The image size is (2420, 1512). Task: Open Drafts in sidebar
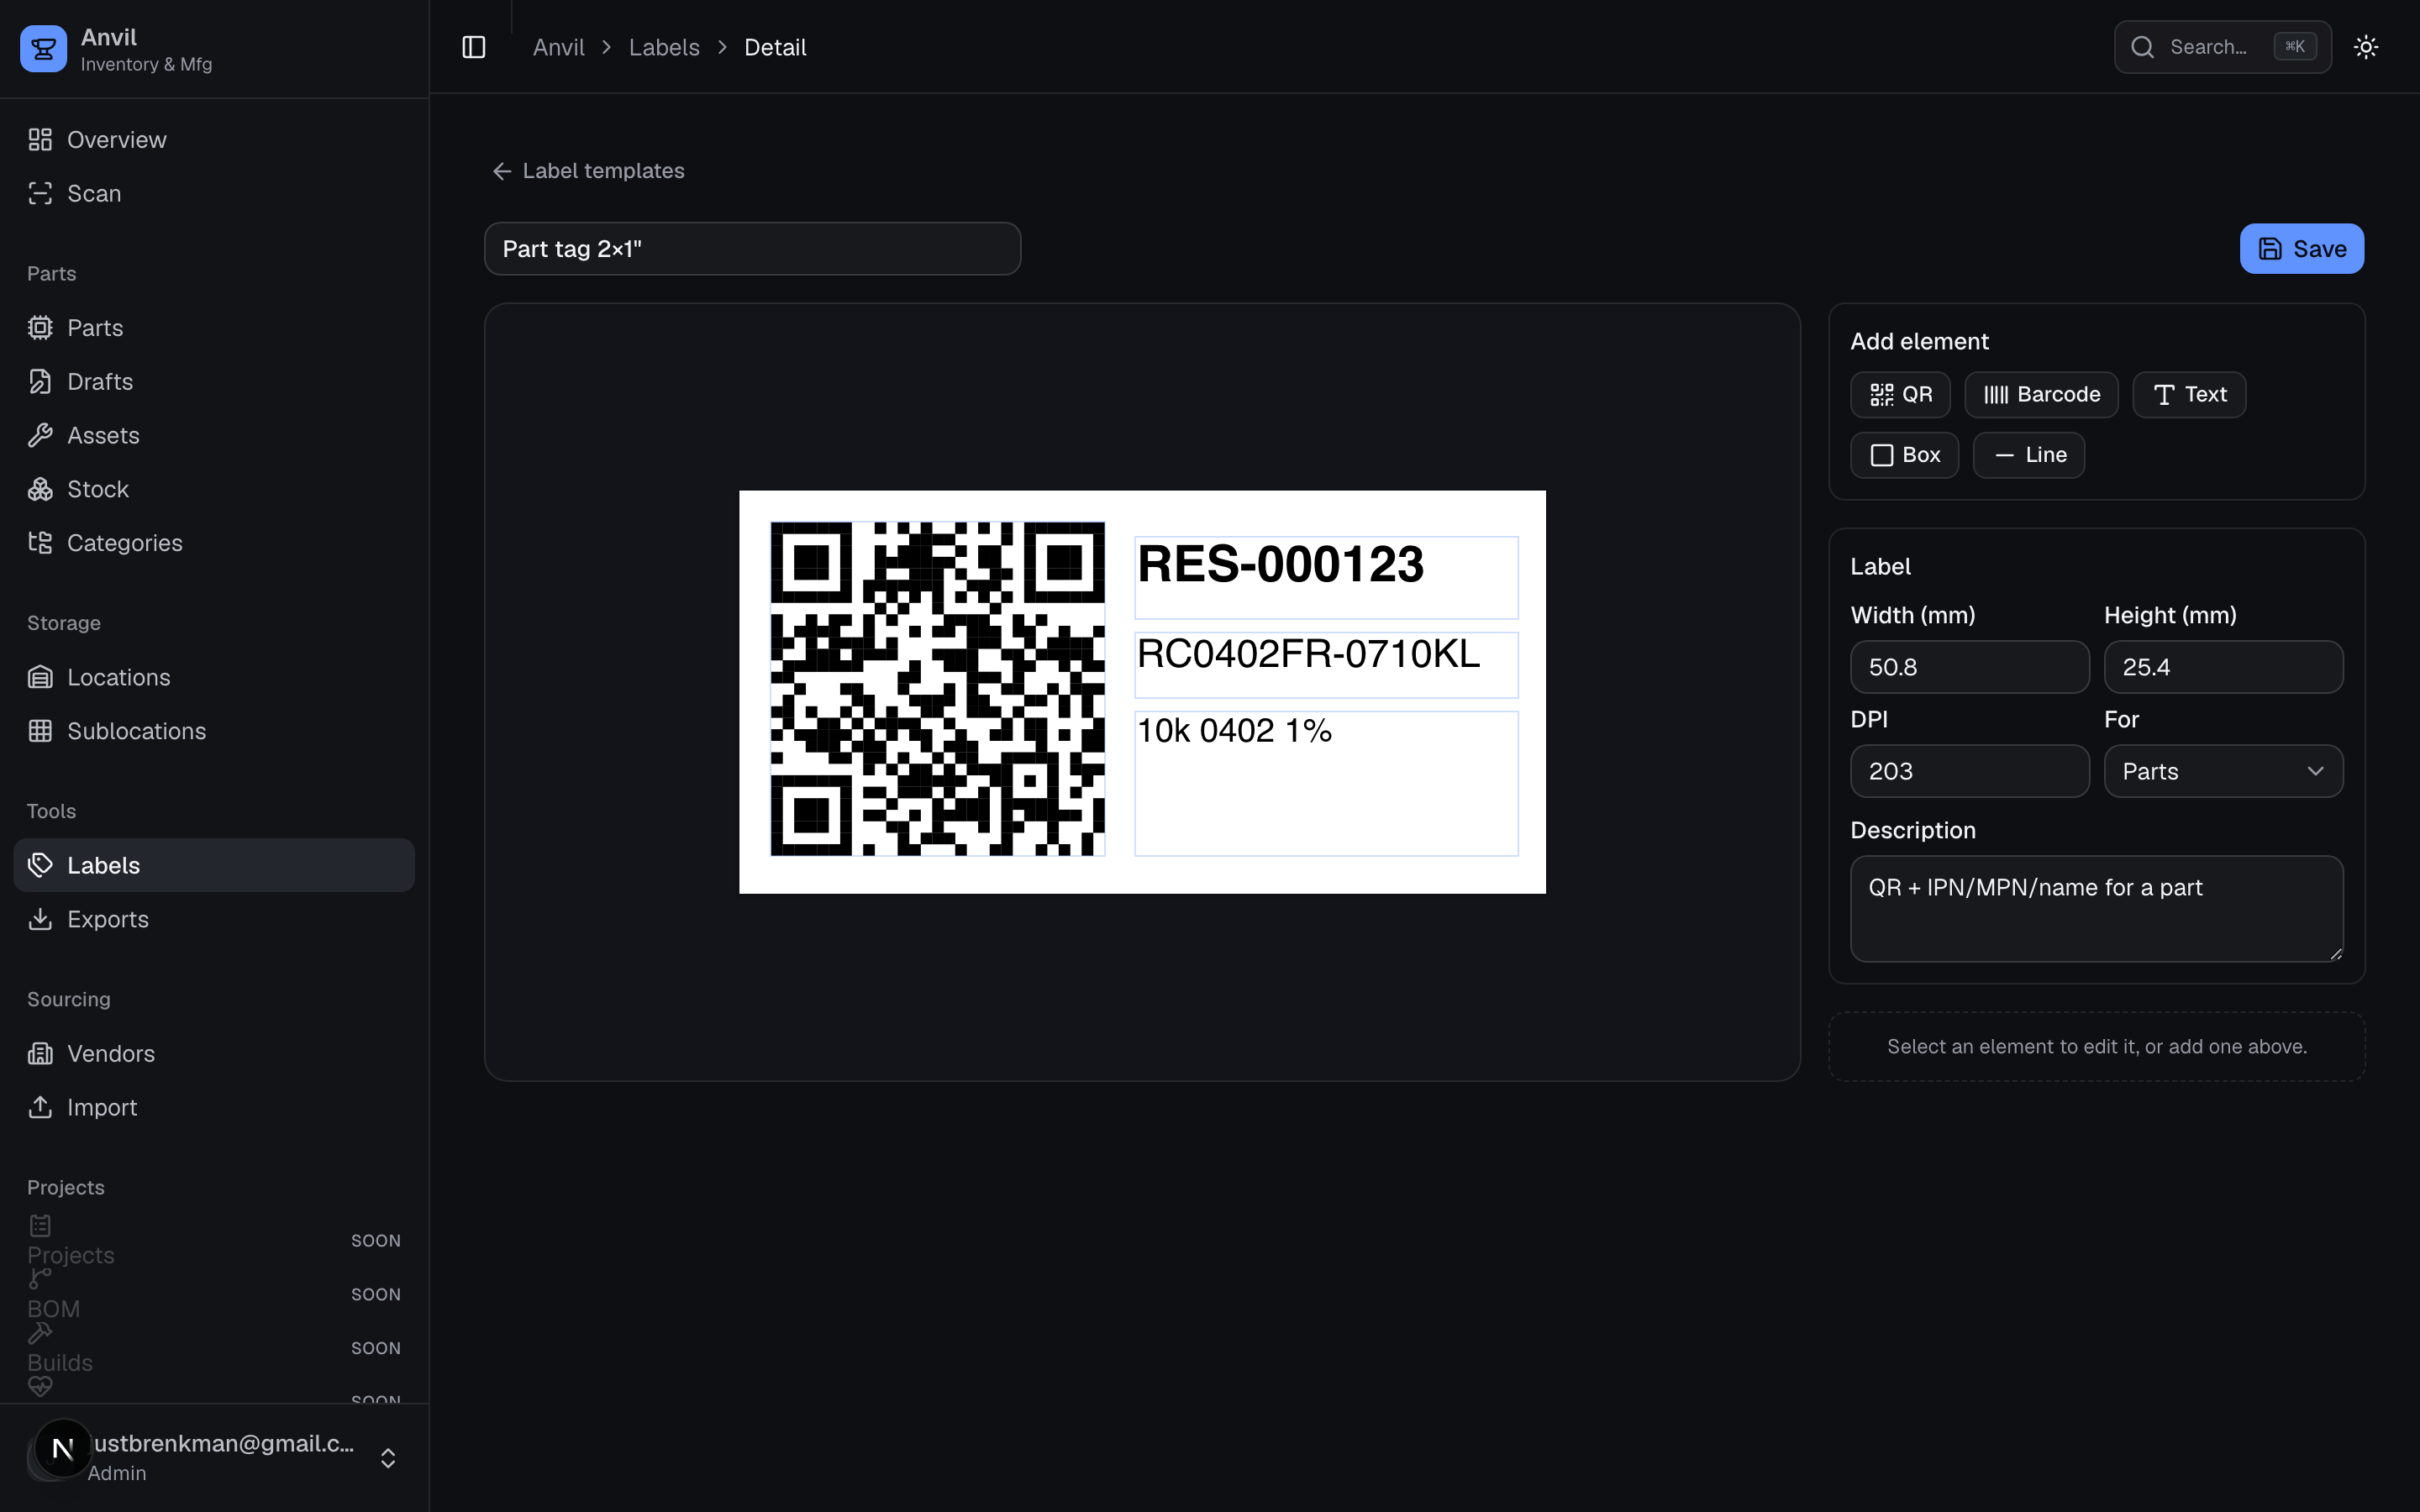point(214,382)
